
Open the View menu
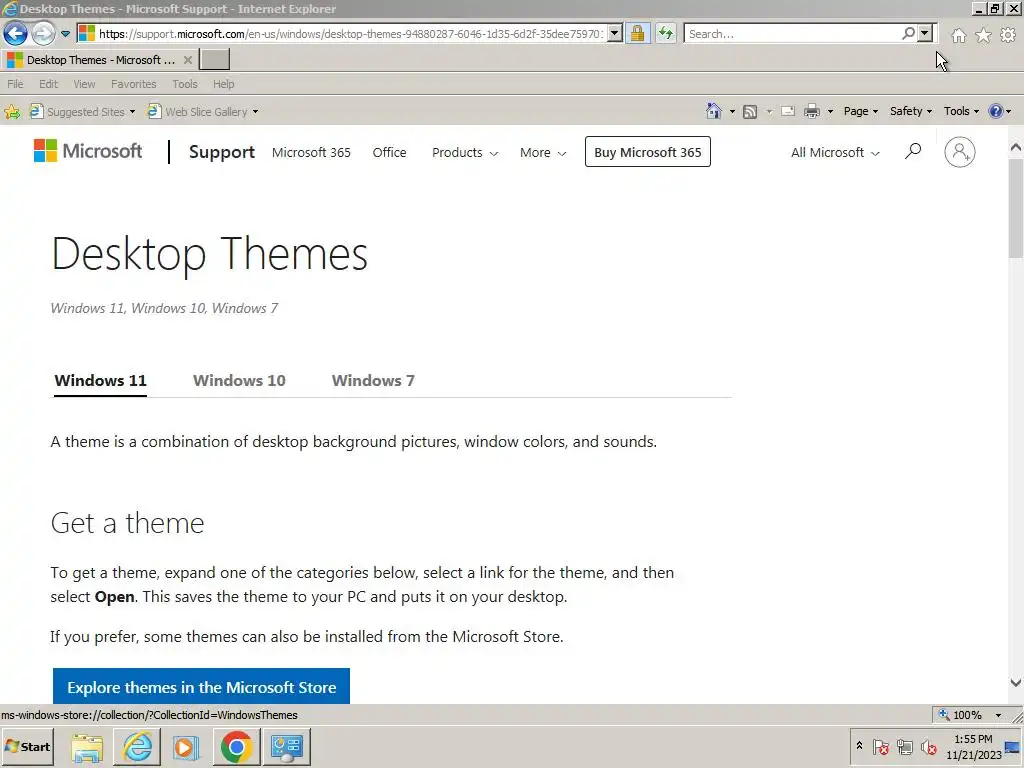[84, 84]
